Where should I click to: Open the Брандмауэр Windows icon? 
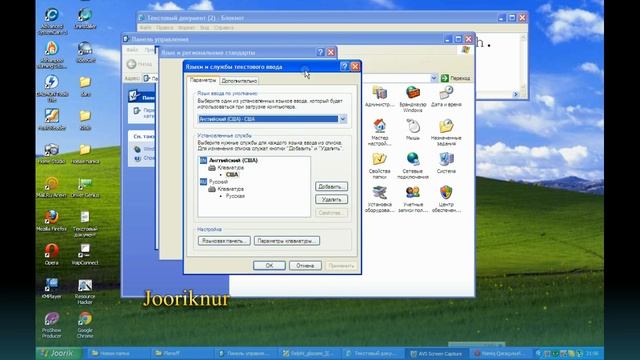click(413, 99)
